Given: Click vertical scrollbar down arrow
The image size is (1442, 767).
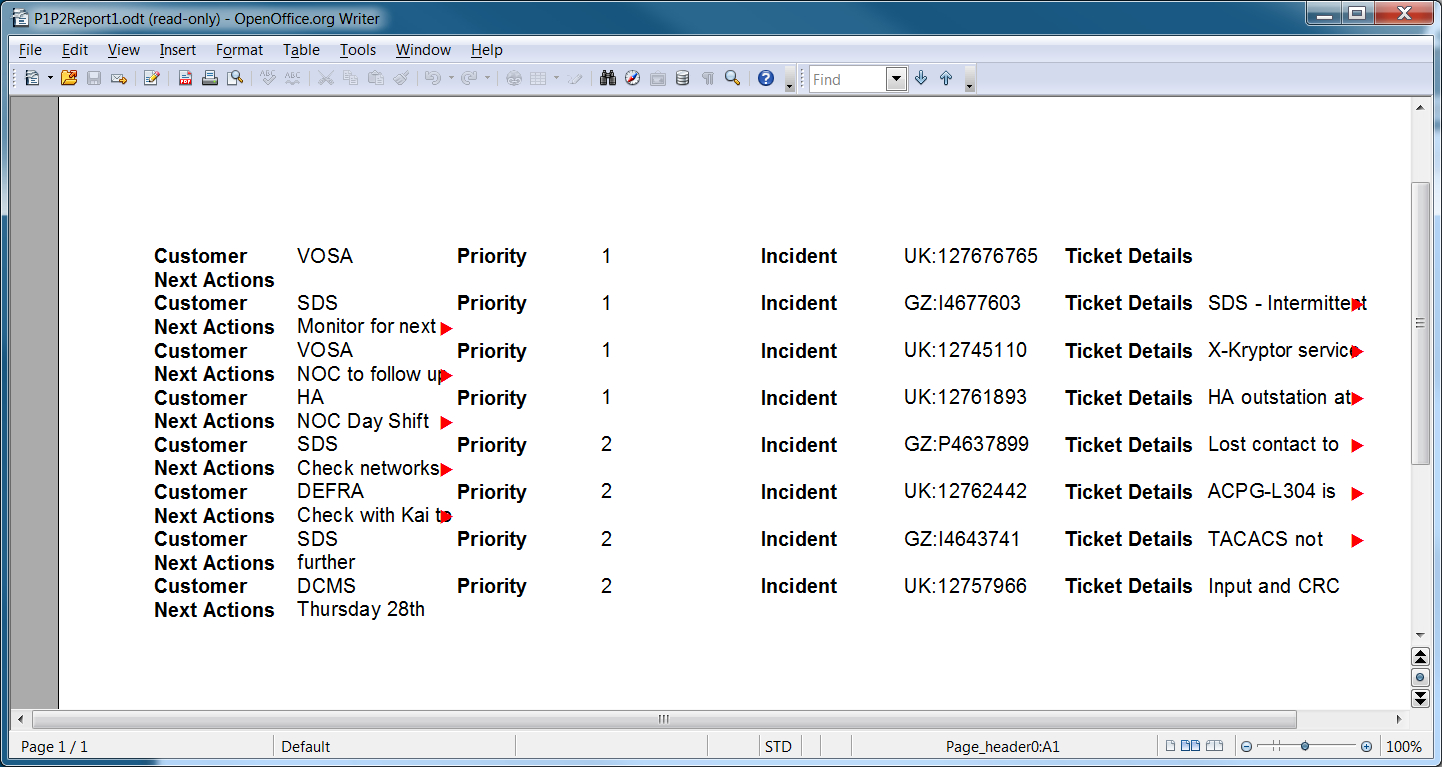Looking at the screenshot, I should [x=1419, y=634].
